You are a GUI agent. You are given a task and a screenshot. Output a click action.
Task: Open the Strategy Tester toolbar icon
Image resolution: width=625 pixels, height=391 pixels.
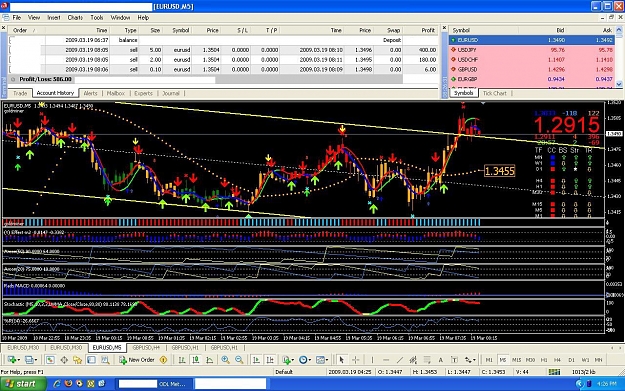105,360
